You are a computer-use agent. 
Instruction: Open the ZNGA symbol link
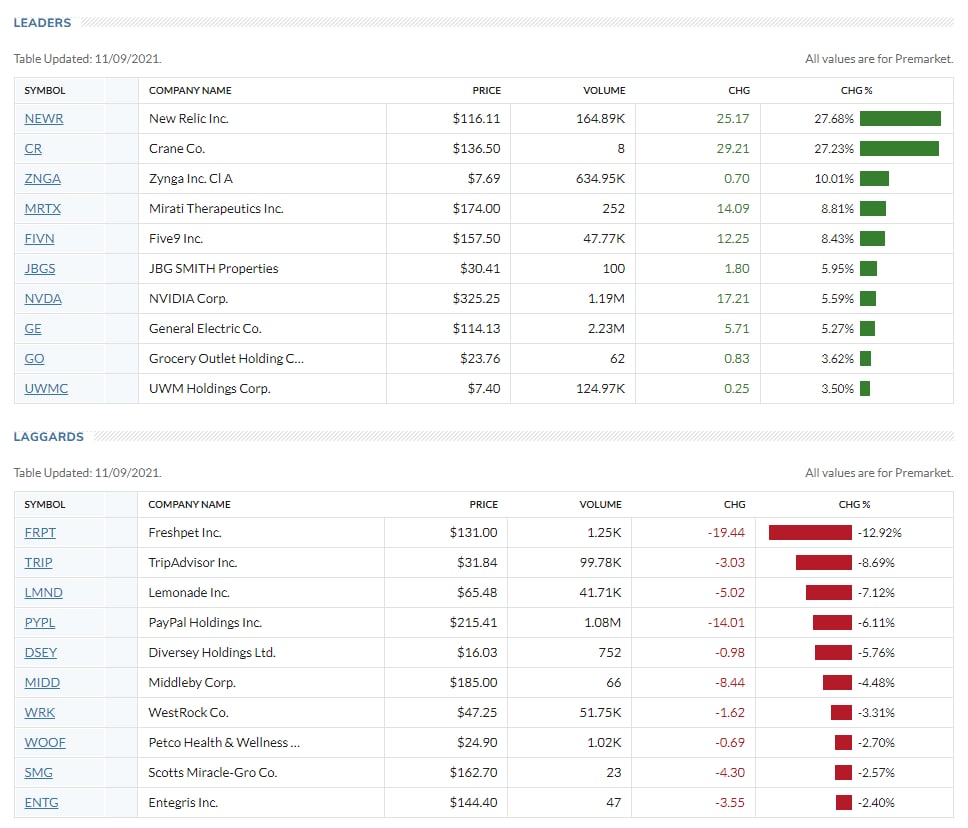[43, 178]
